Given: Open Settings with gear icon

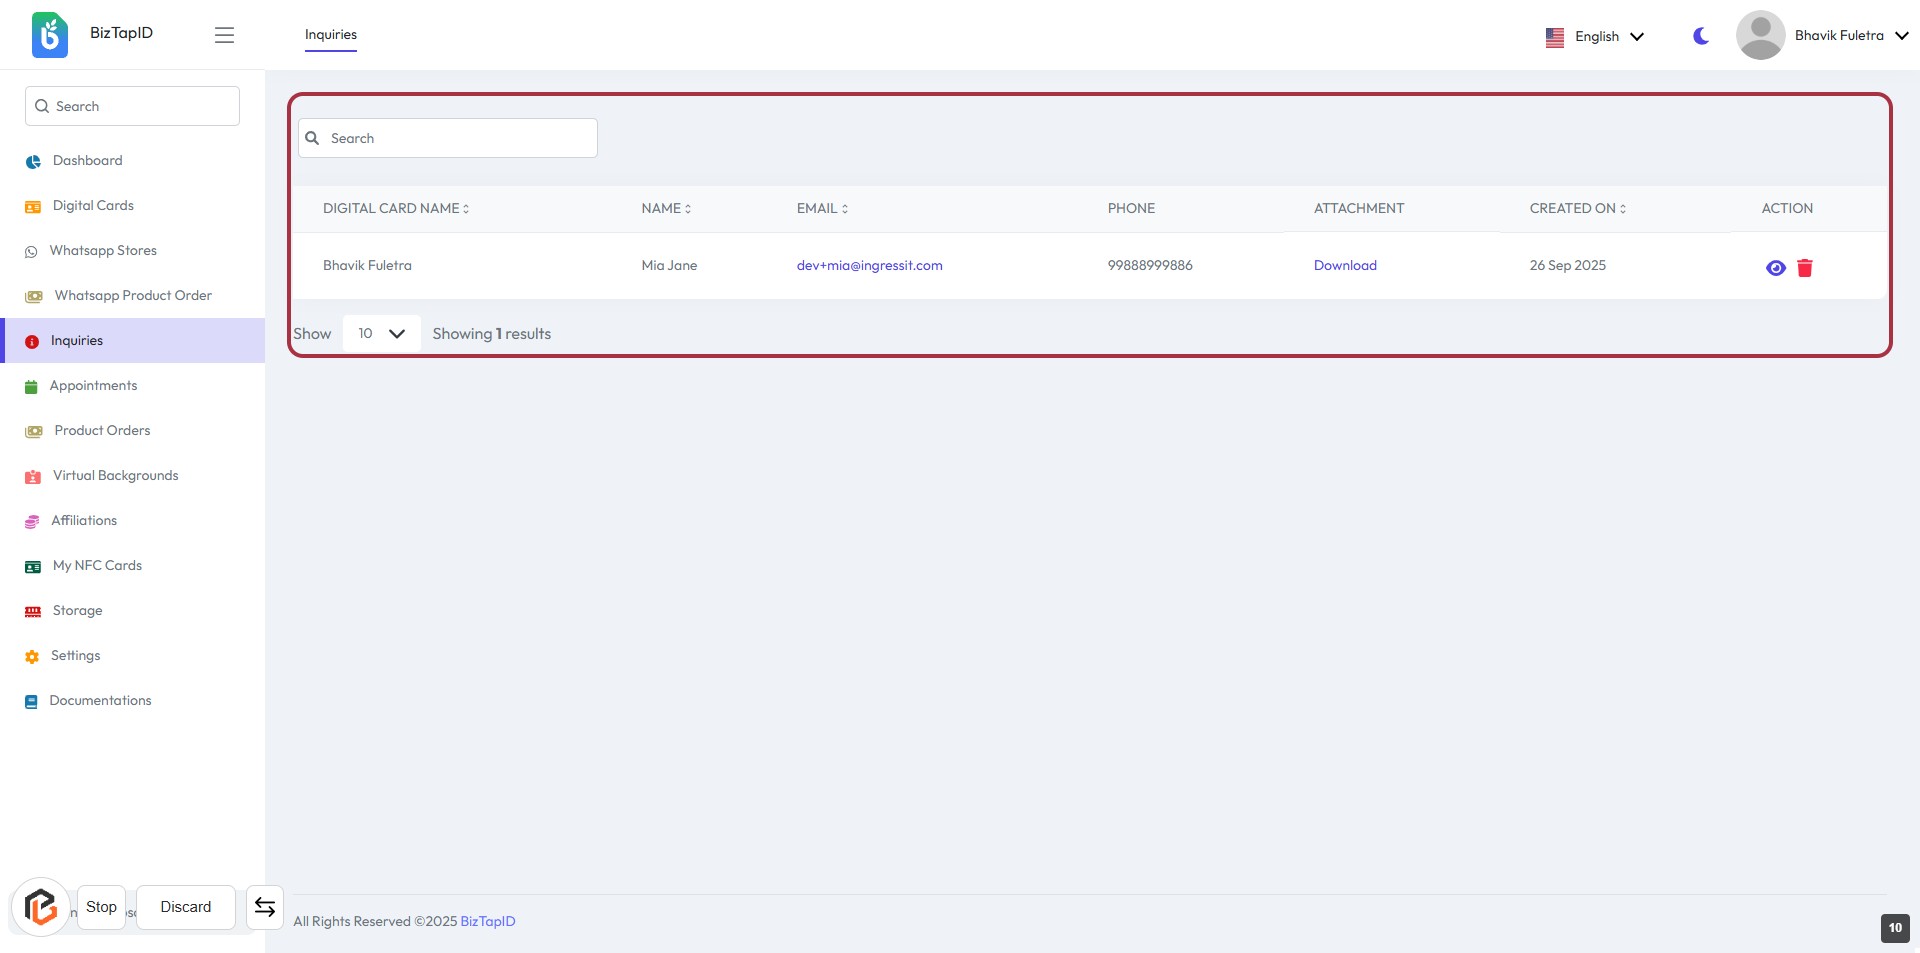Looking at the screenshot, I should [x=75, y=656].
